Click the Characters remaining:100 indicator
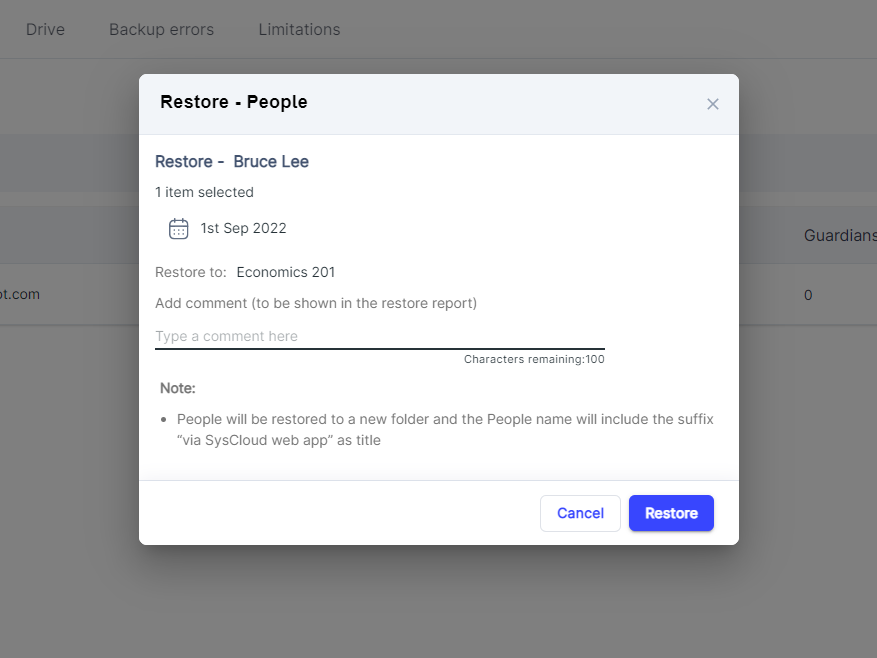This screenshot has width=877, height=658. coord(535,358)
